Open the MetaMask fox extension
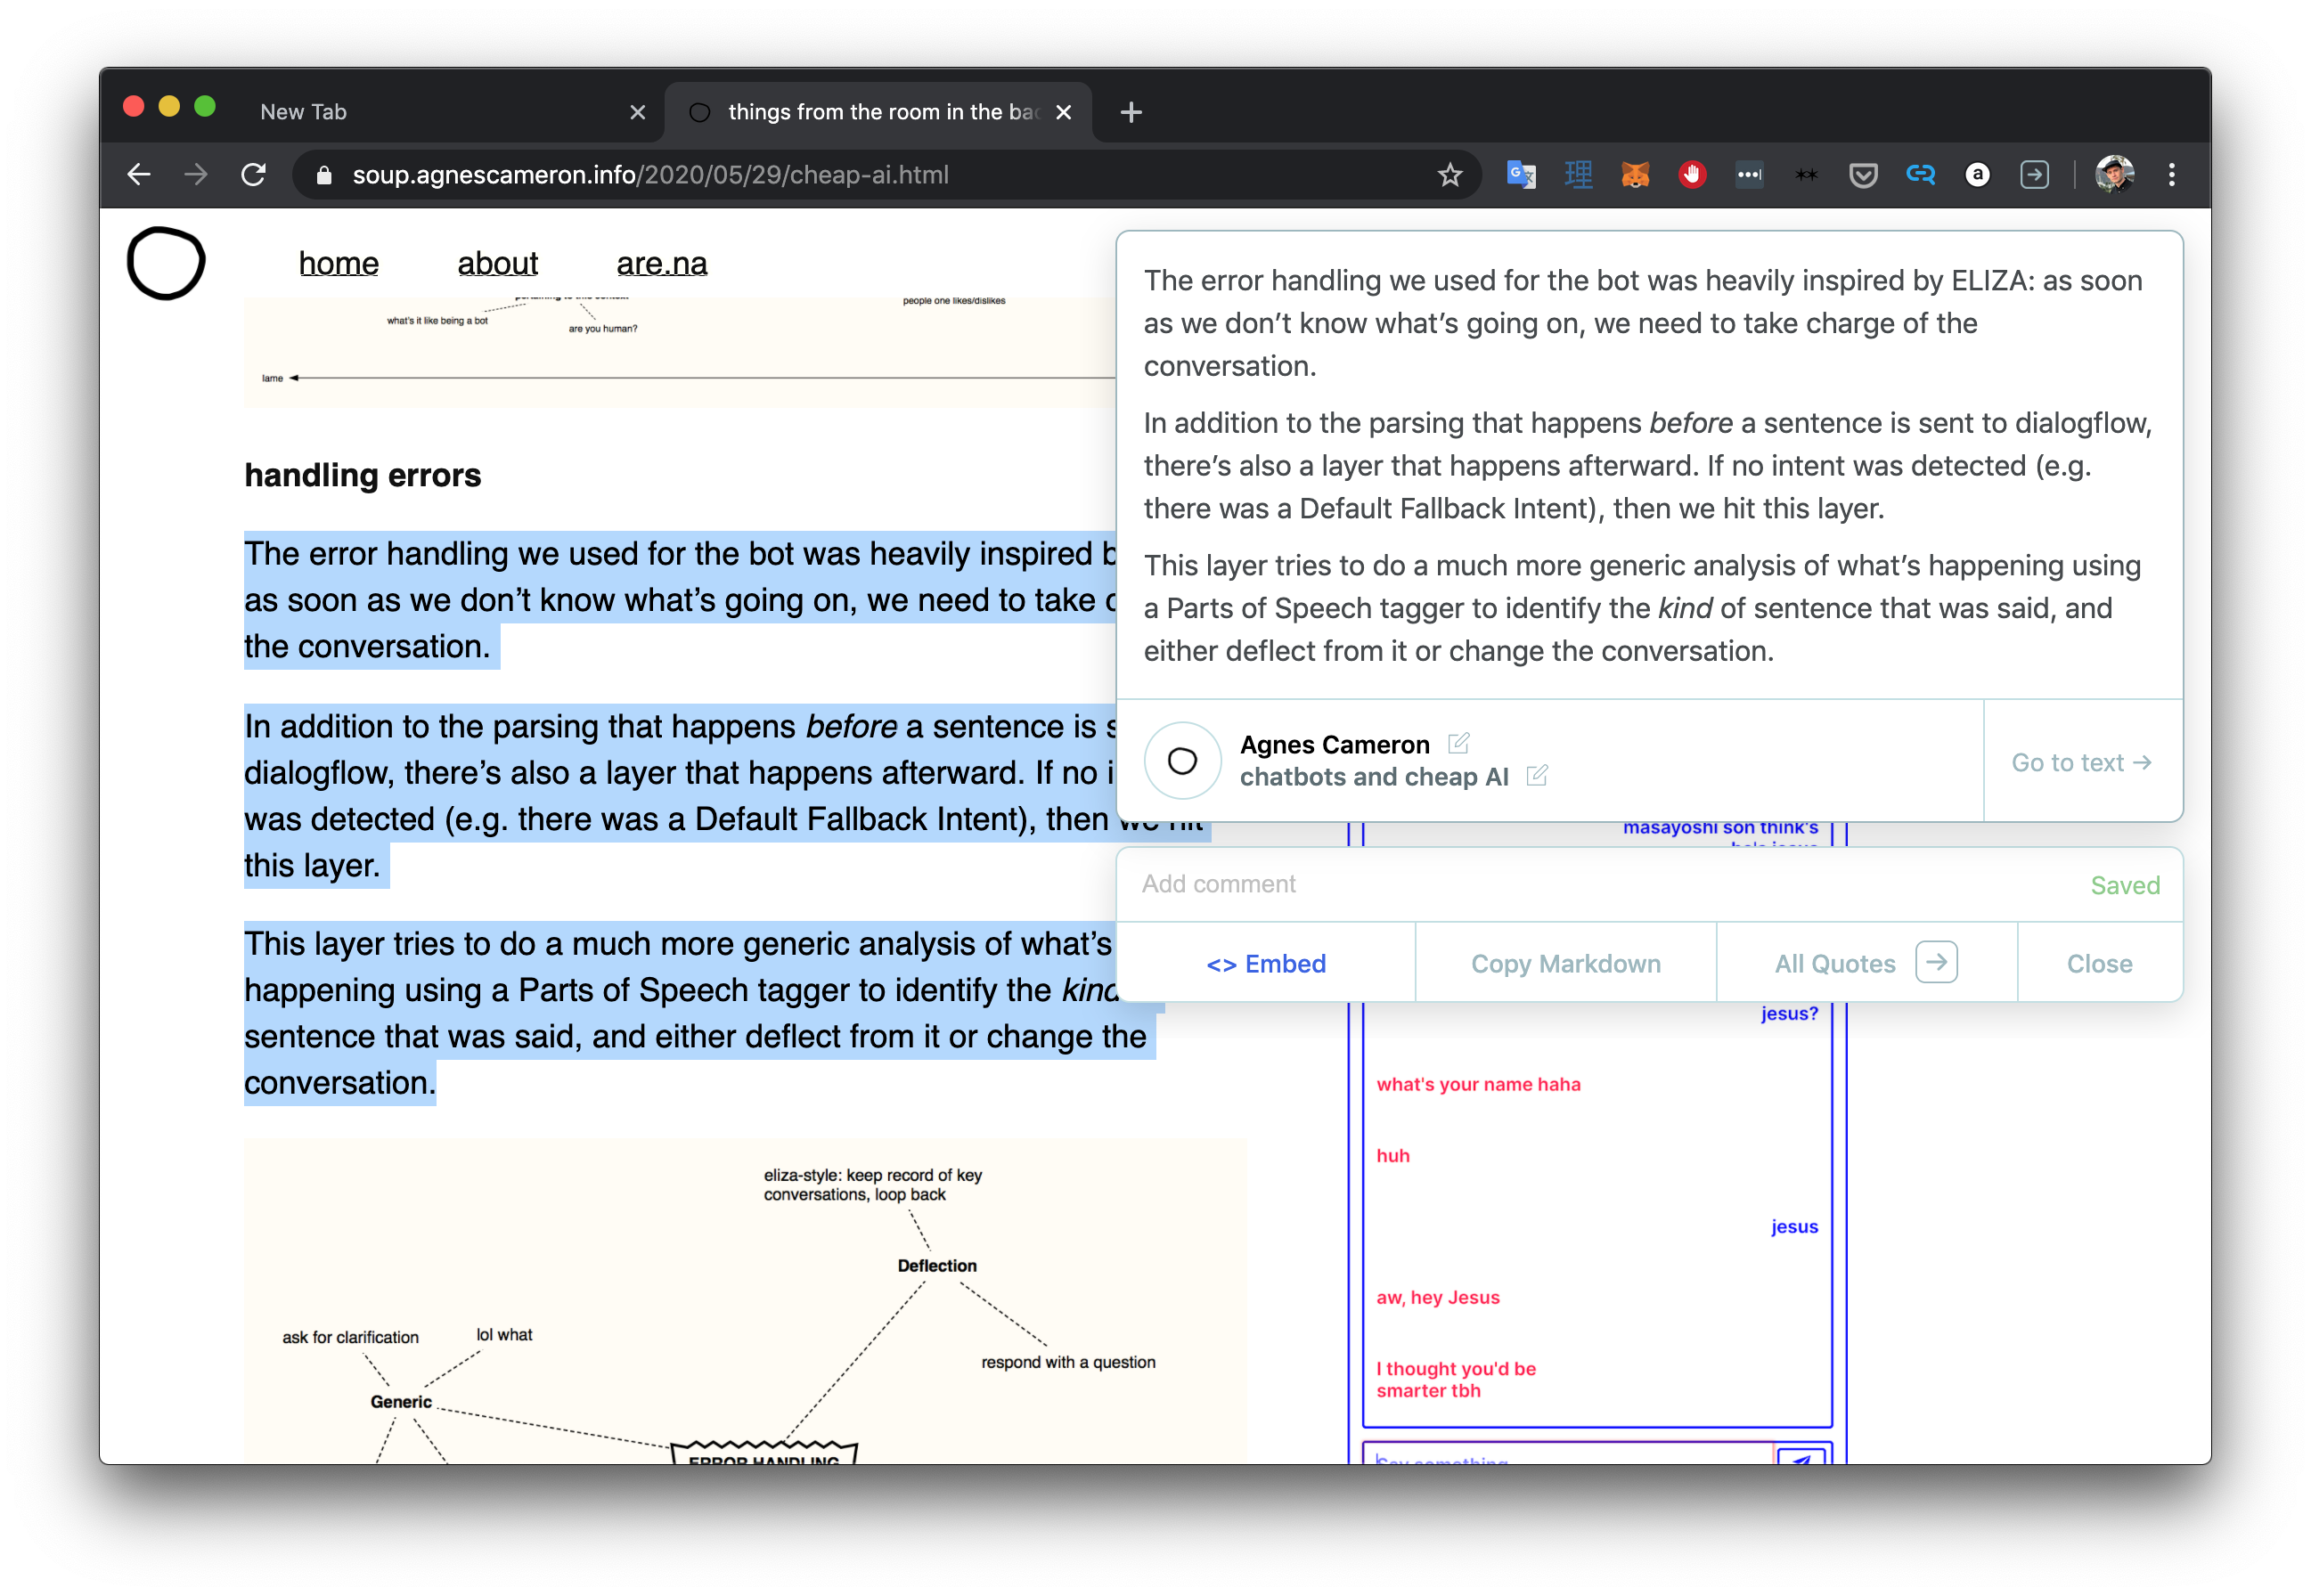Image resolution: width=2311 pixels, height=1596 pixels. click(x=1635, y=175)
